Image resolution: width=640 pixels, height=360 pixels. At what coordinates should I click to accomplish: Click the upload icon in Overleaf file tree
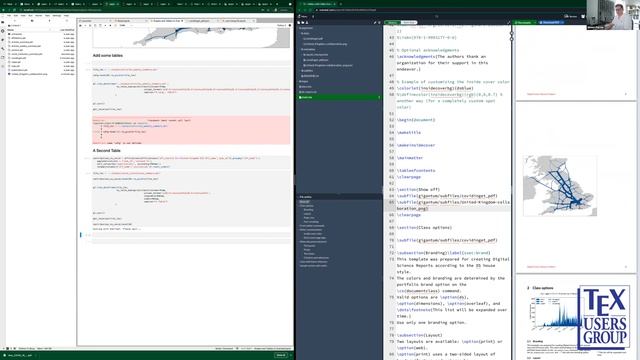click(307, 22)
